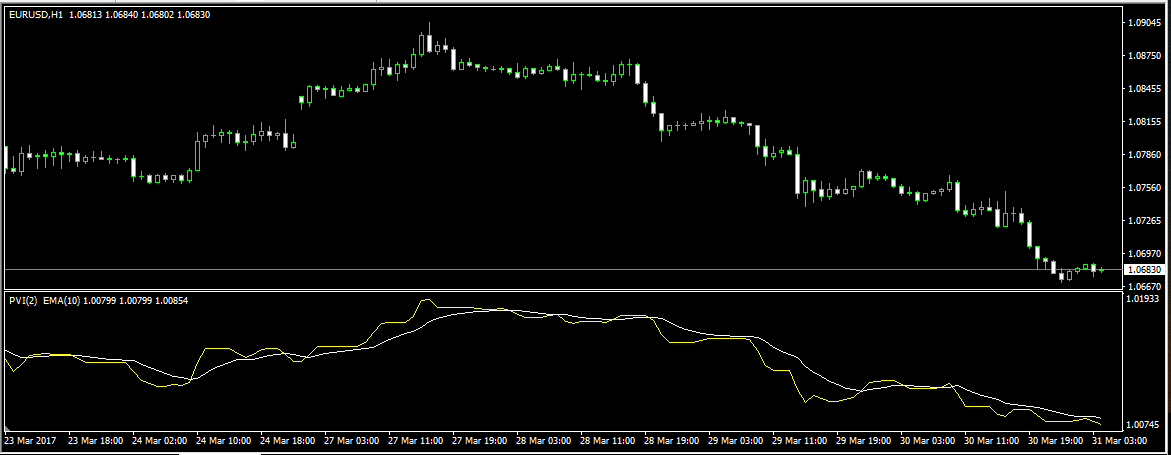Click the 28 Mar 03:00 time label
The height and width of the screenshot is (455, 1171).
(x=544, y=440)
